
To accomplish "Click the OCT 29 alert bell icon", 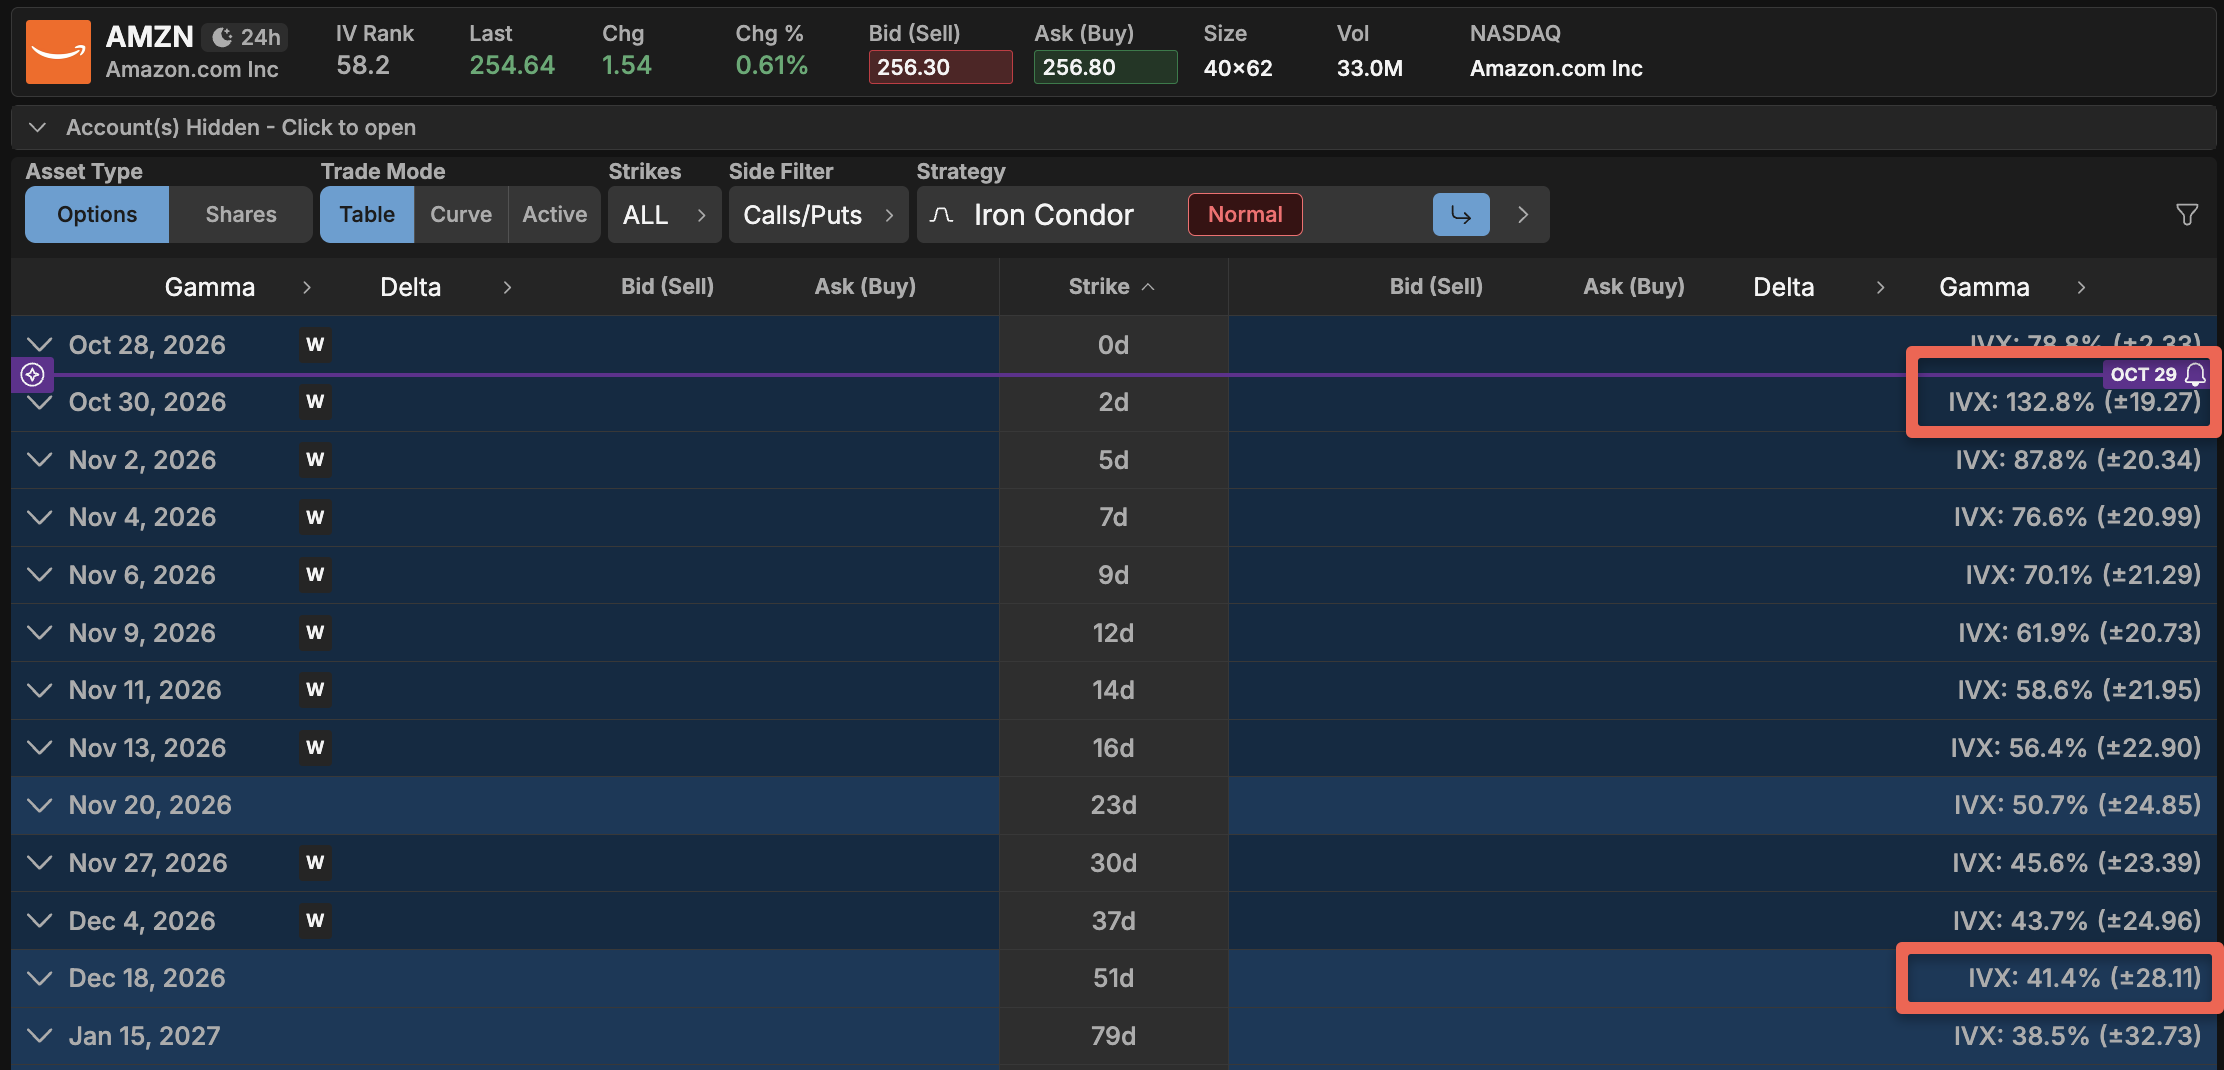I will [x=2195, y=374].
